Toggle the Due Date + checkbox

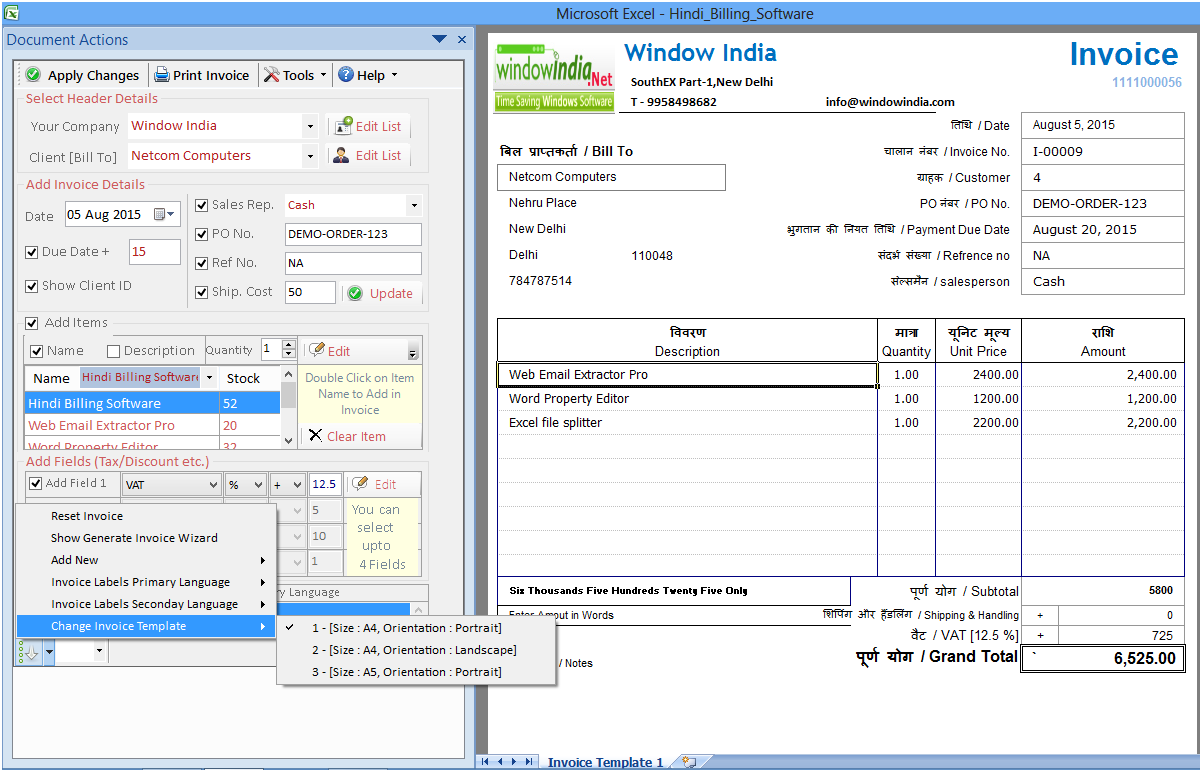pyautogui.click(x=32, y=252)
